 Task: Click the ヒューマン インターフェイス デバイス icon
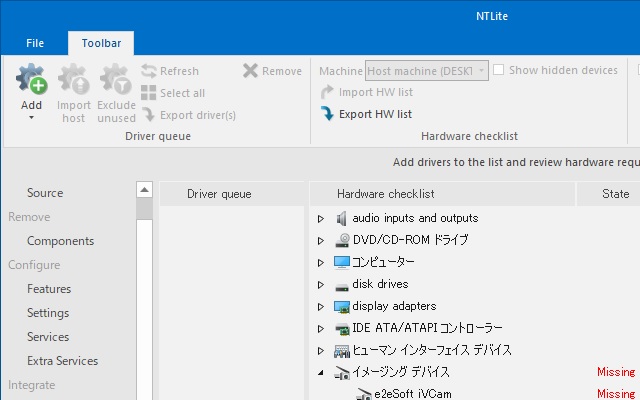[x=342, y=351]
